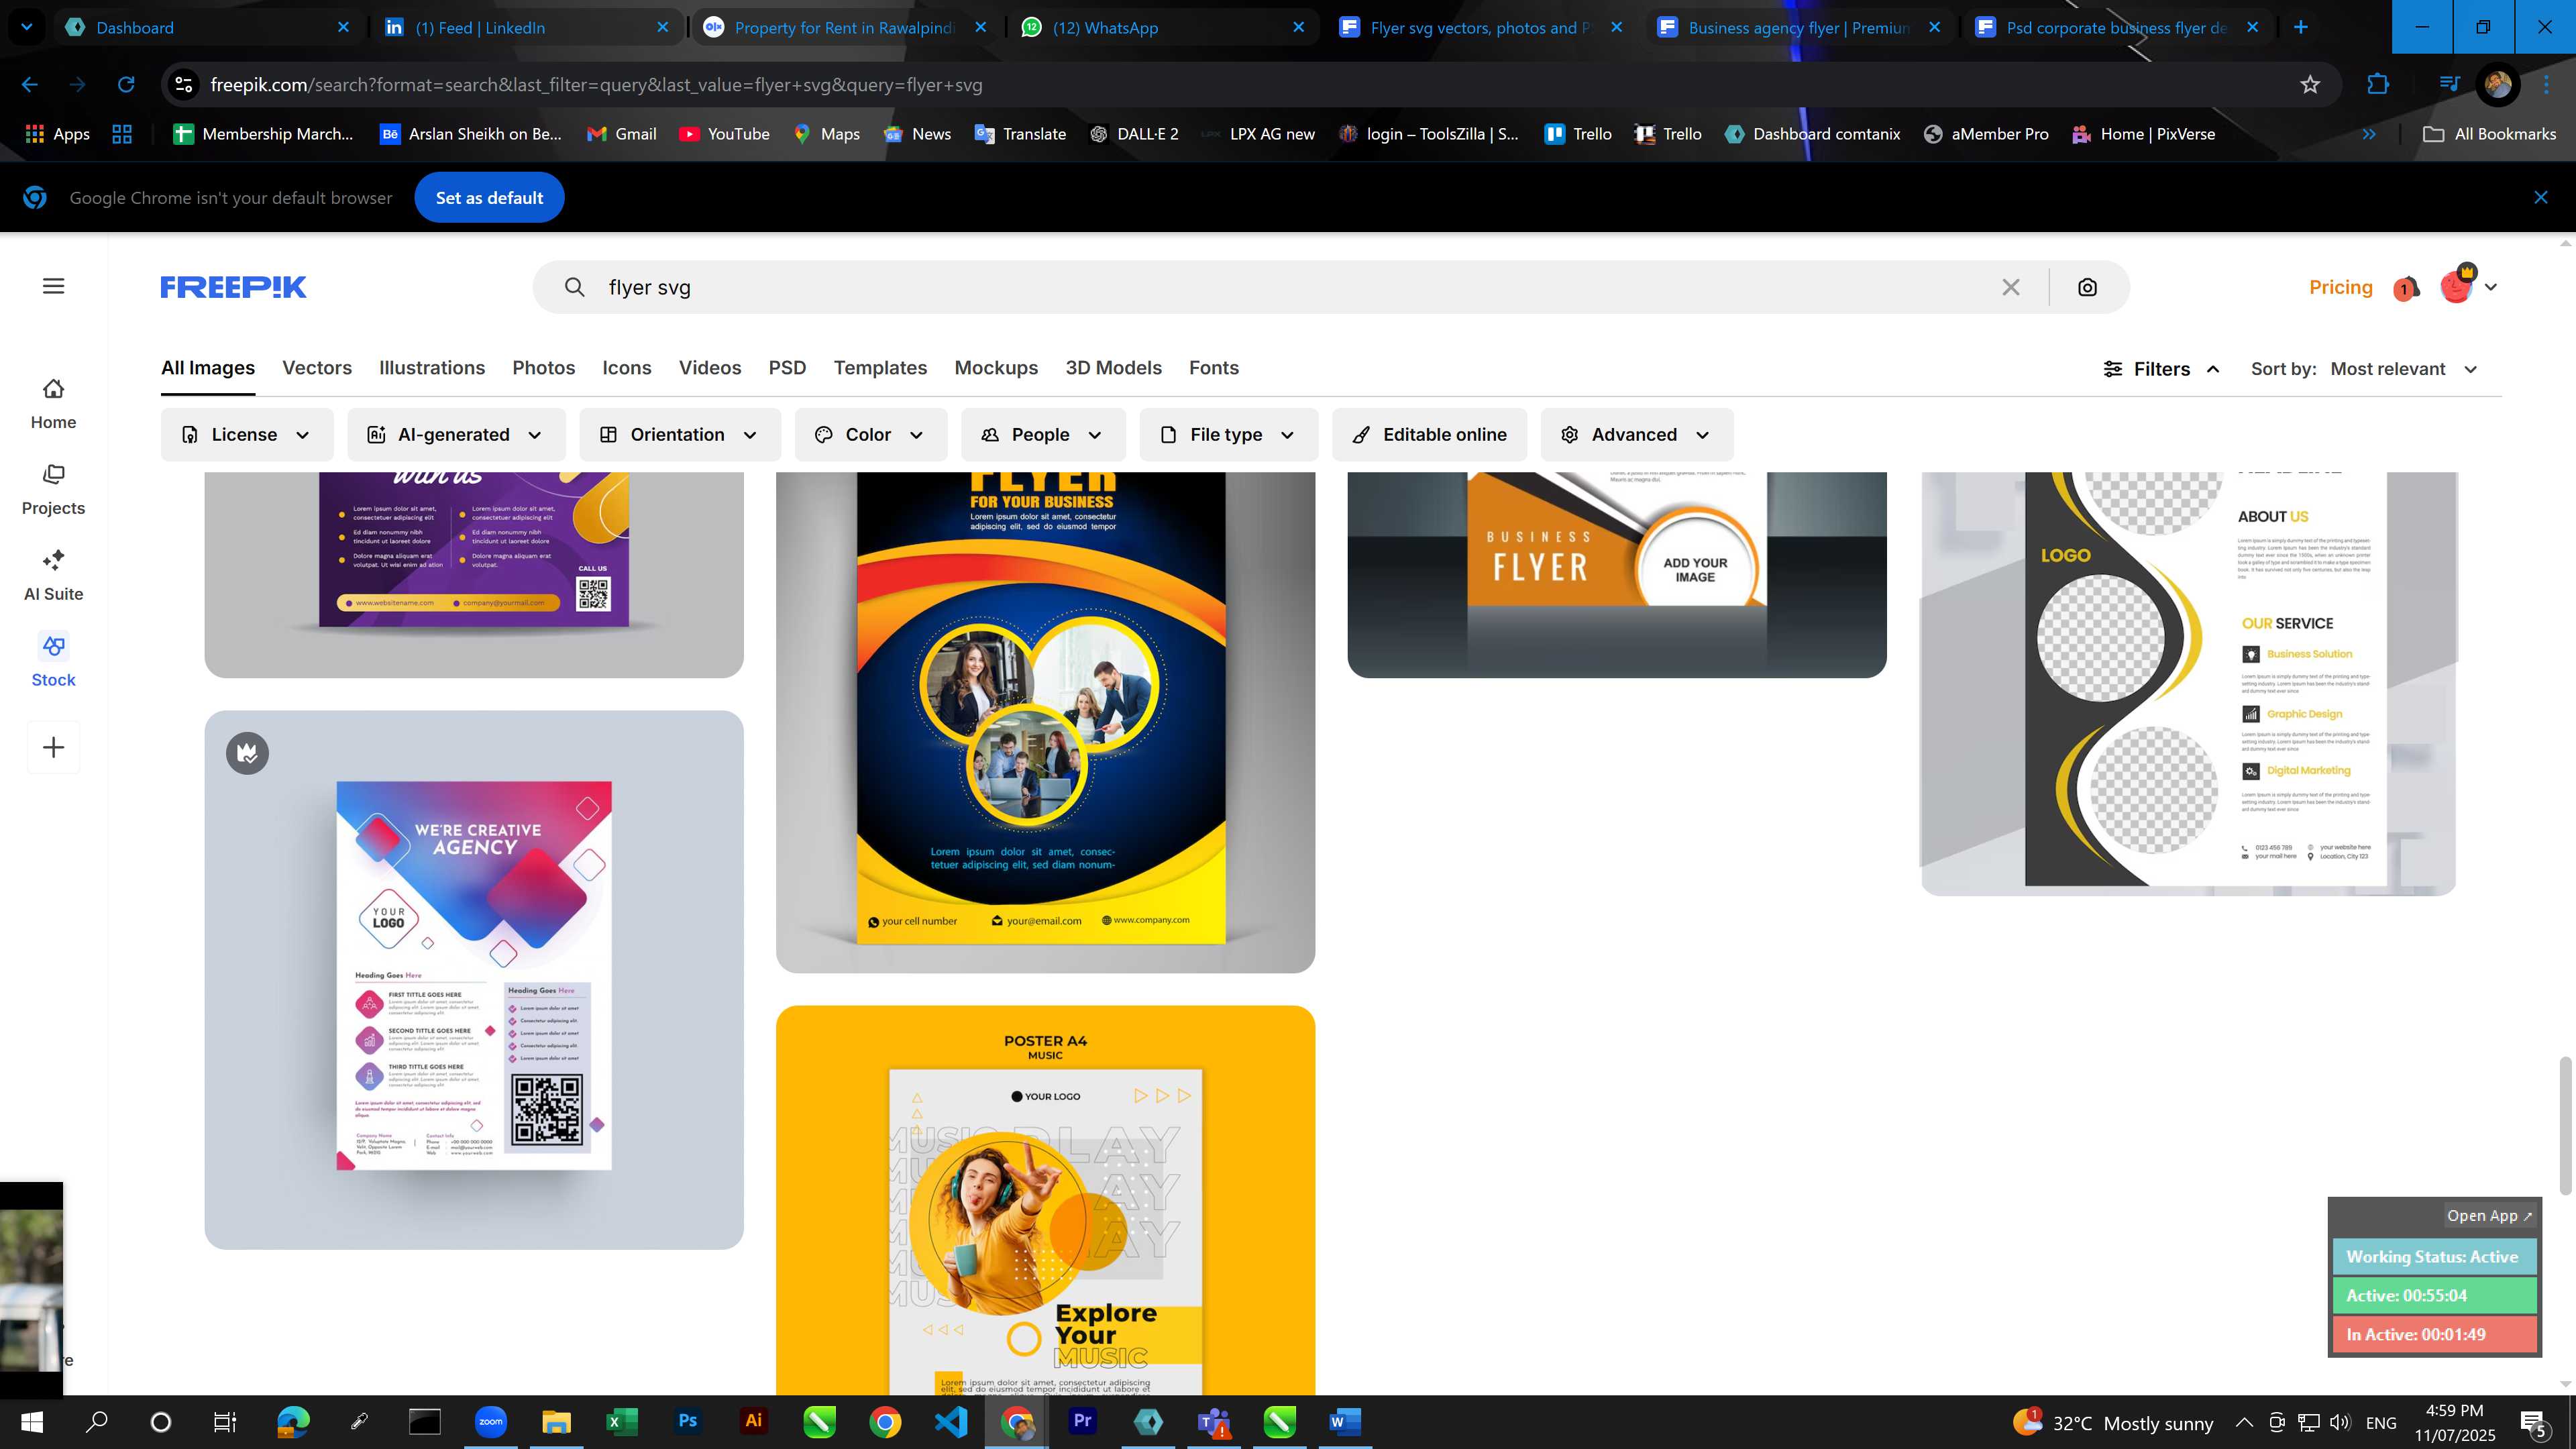Open the Poster A4 Music thumbnail
The width and height of the screenshot is (2576, 1449).
1045,1200
